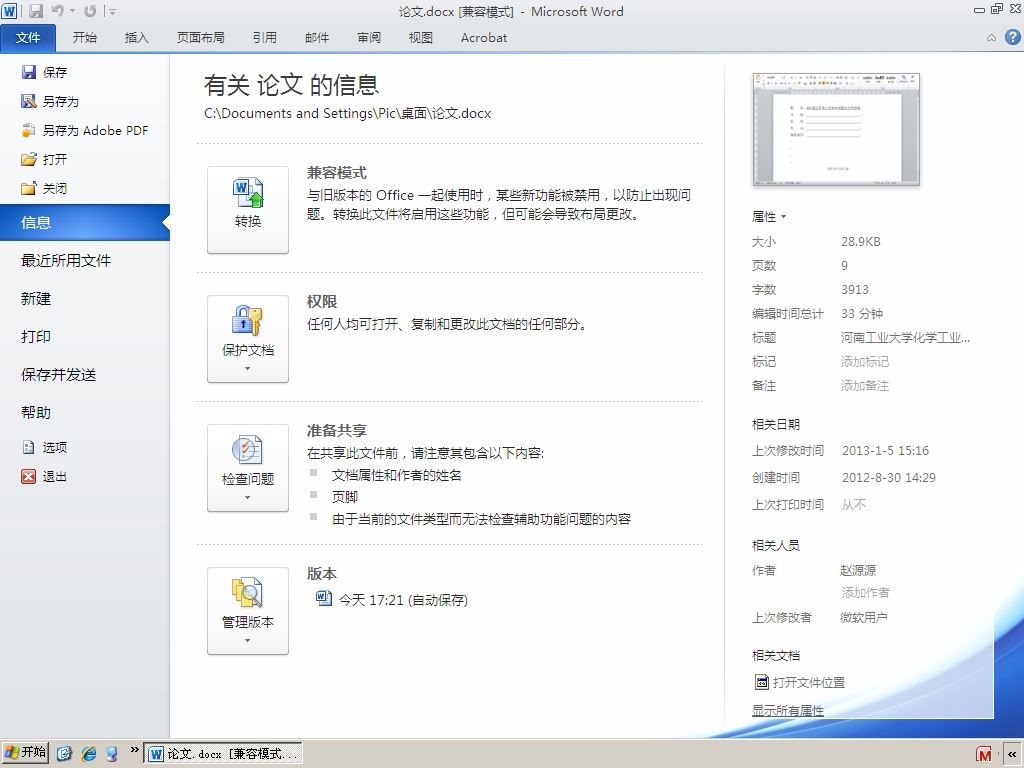Switch to the Acrobat ribbon tab
The width and height of the screenshot is (1024, 768).
484,38
